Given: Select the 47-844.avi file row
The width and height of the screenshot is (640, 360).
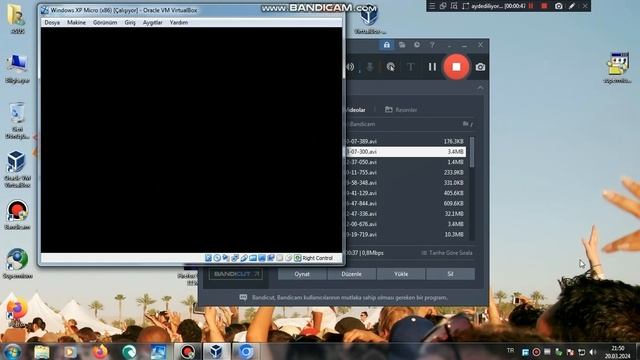Looking at the screenshot, I should 406,203.
